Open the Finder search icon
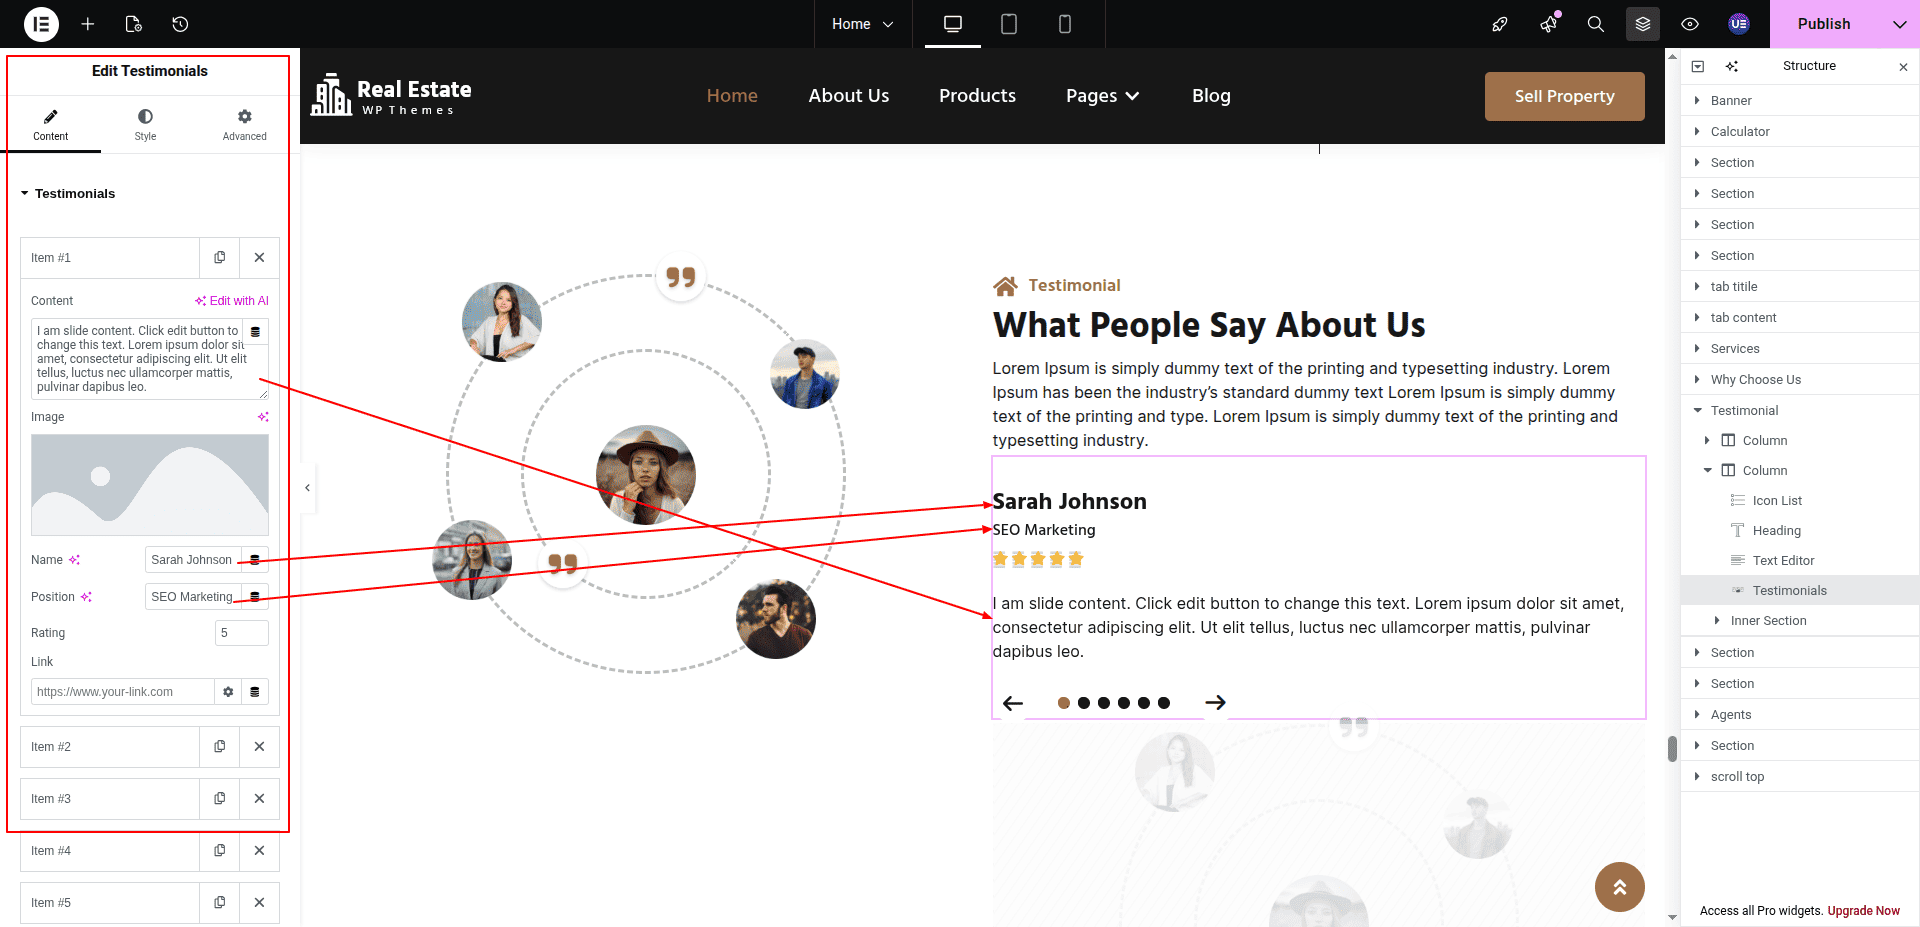1920x927 pixels. pos(1595,24)
